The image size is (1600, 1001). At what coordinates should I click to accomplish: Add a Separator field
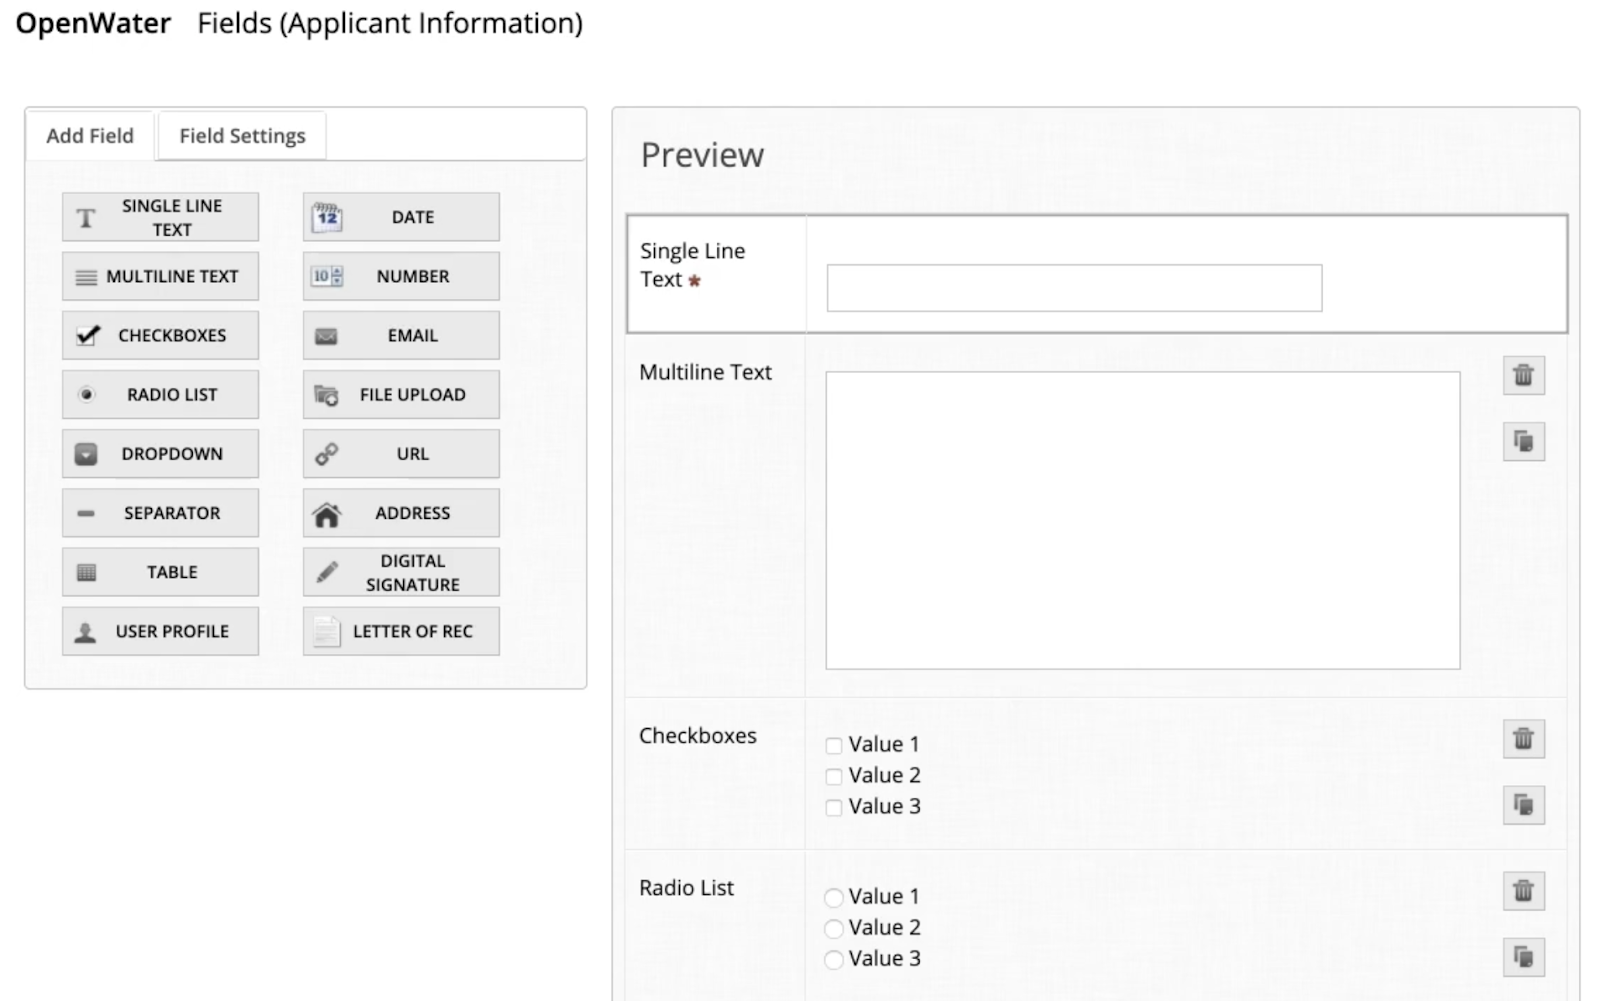[x=159, y=512]
